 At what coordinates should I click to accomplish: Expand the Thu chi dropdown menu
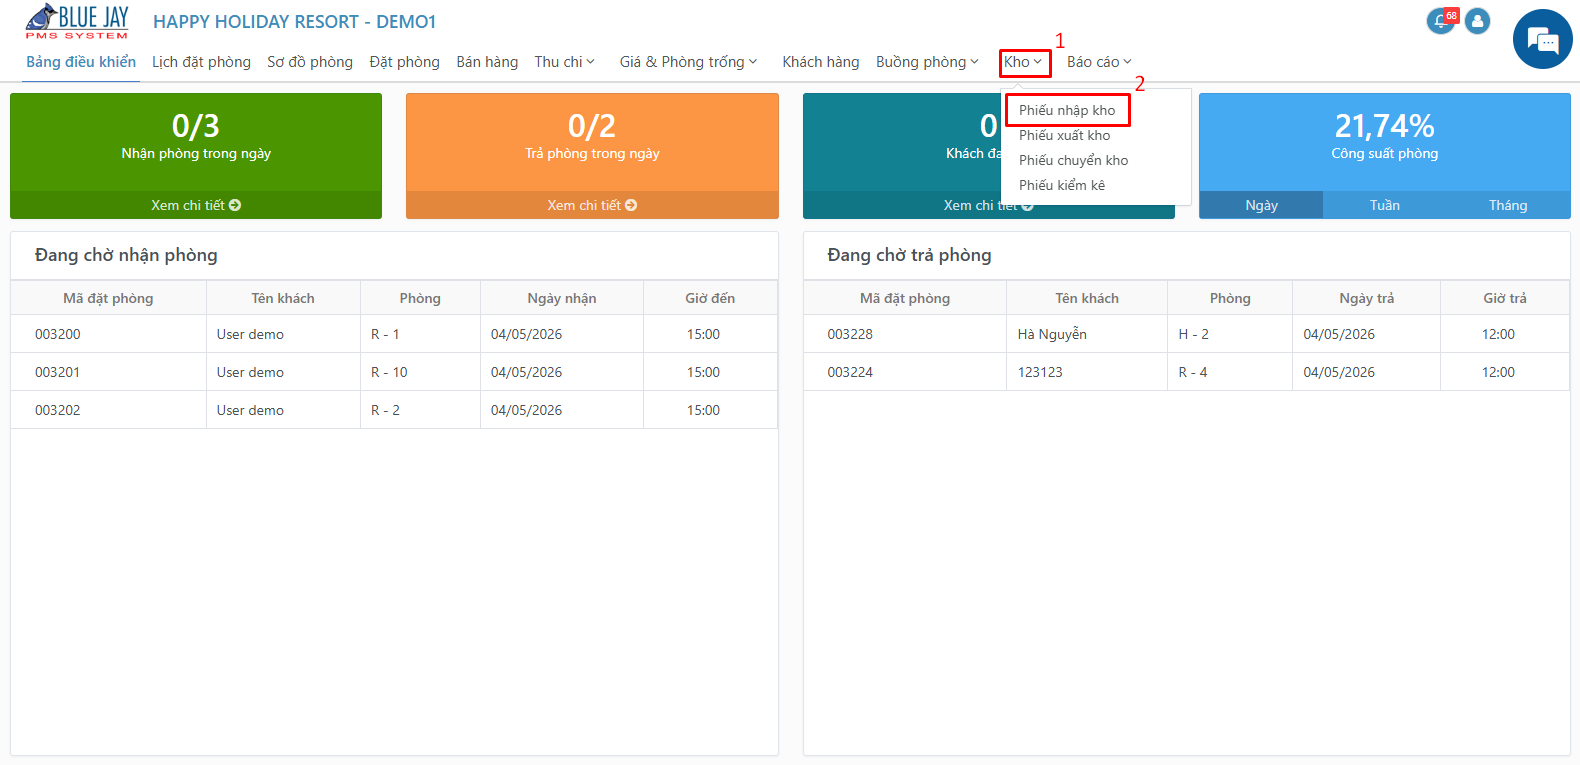564,62
